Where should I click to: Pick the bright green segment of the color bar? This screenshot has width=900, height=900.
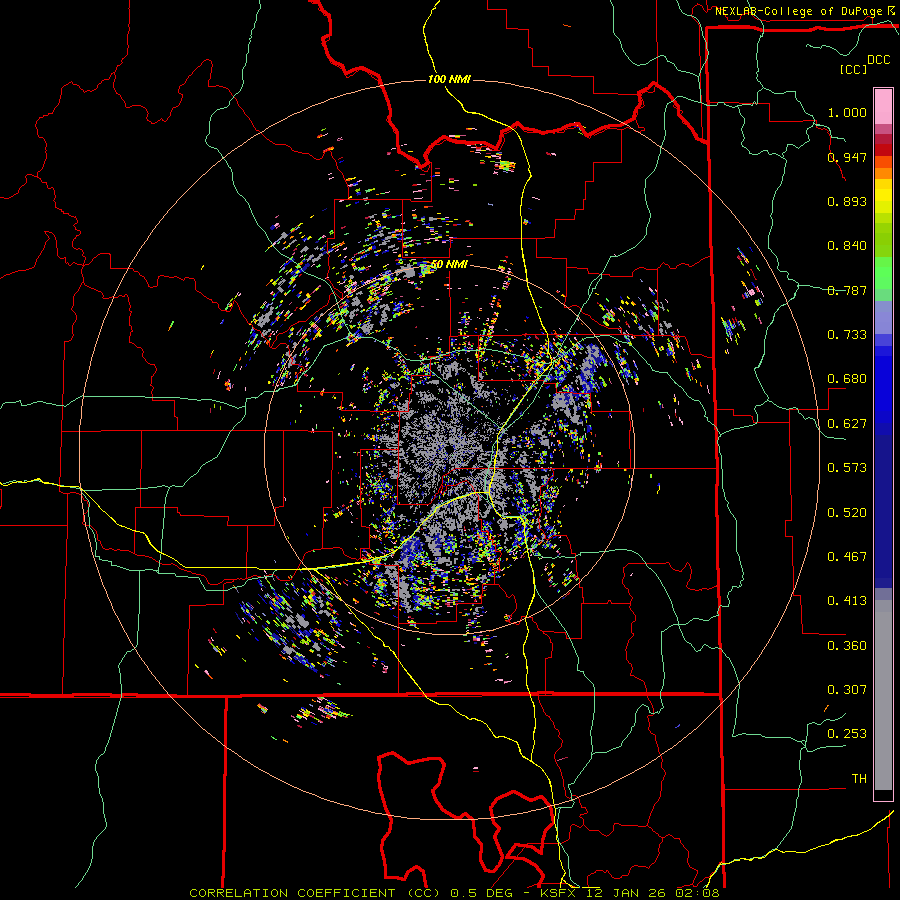[x=883, y=273]
